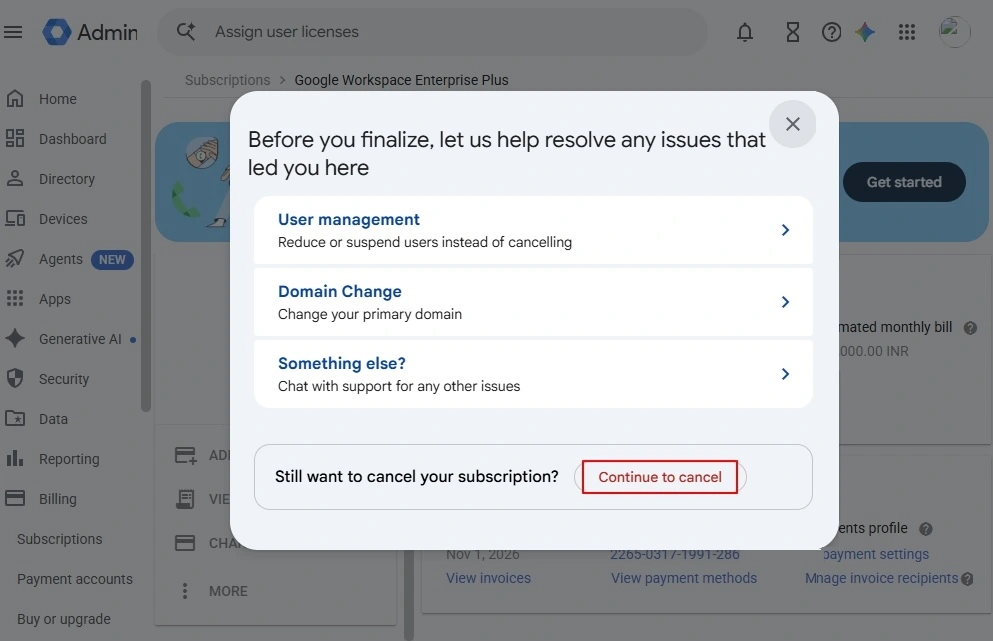Open Domain Change option

(533, 302)
